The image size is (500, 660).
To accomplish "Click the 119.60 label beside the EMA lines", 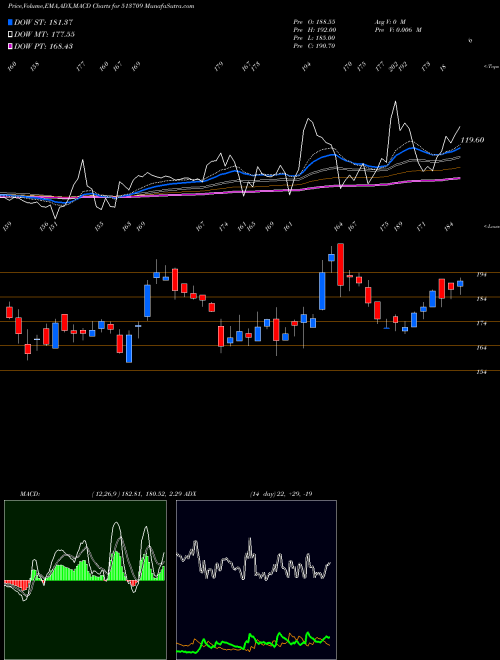I will click(472, 140).
